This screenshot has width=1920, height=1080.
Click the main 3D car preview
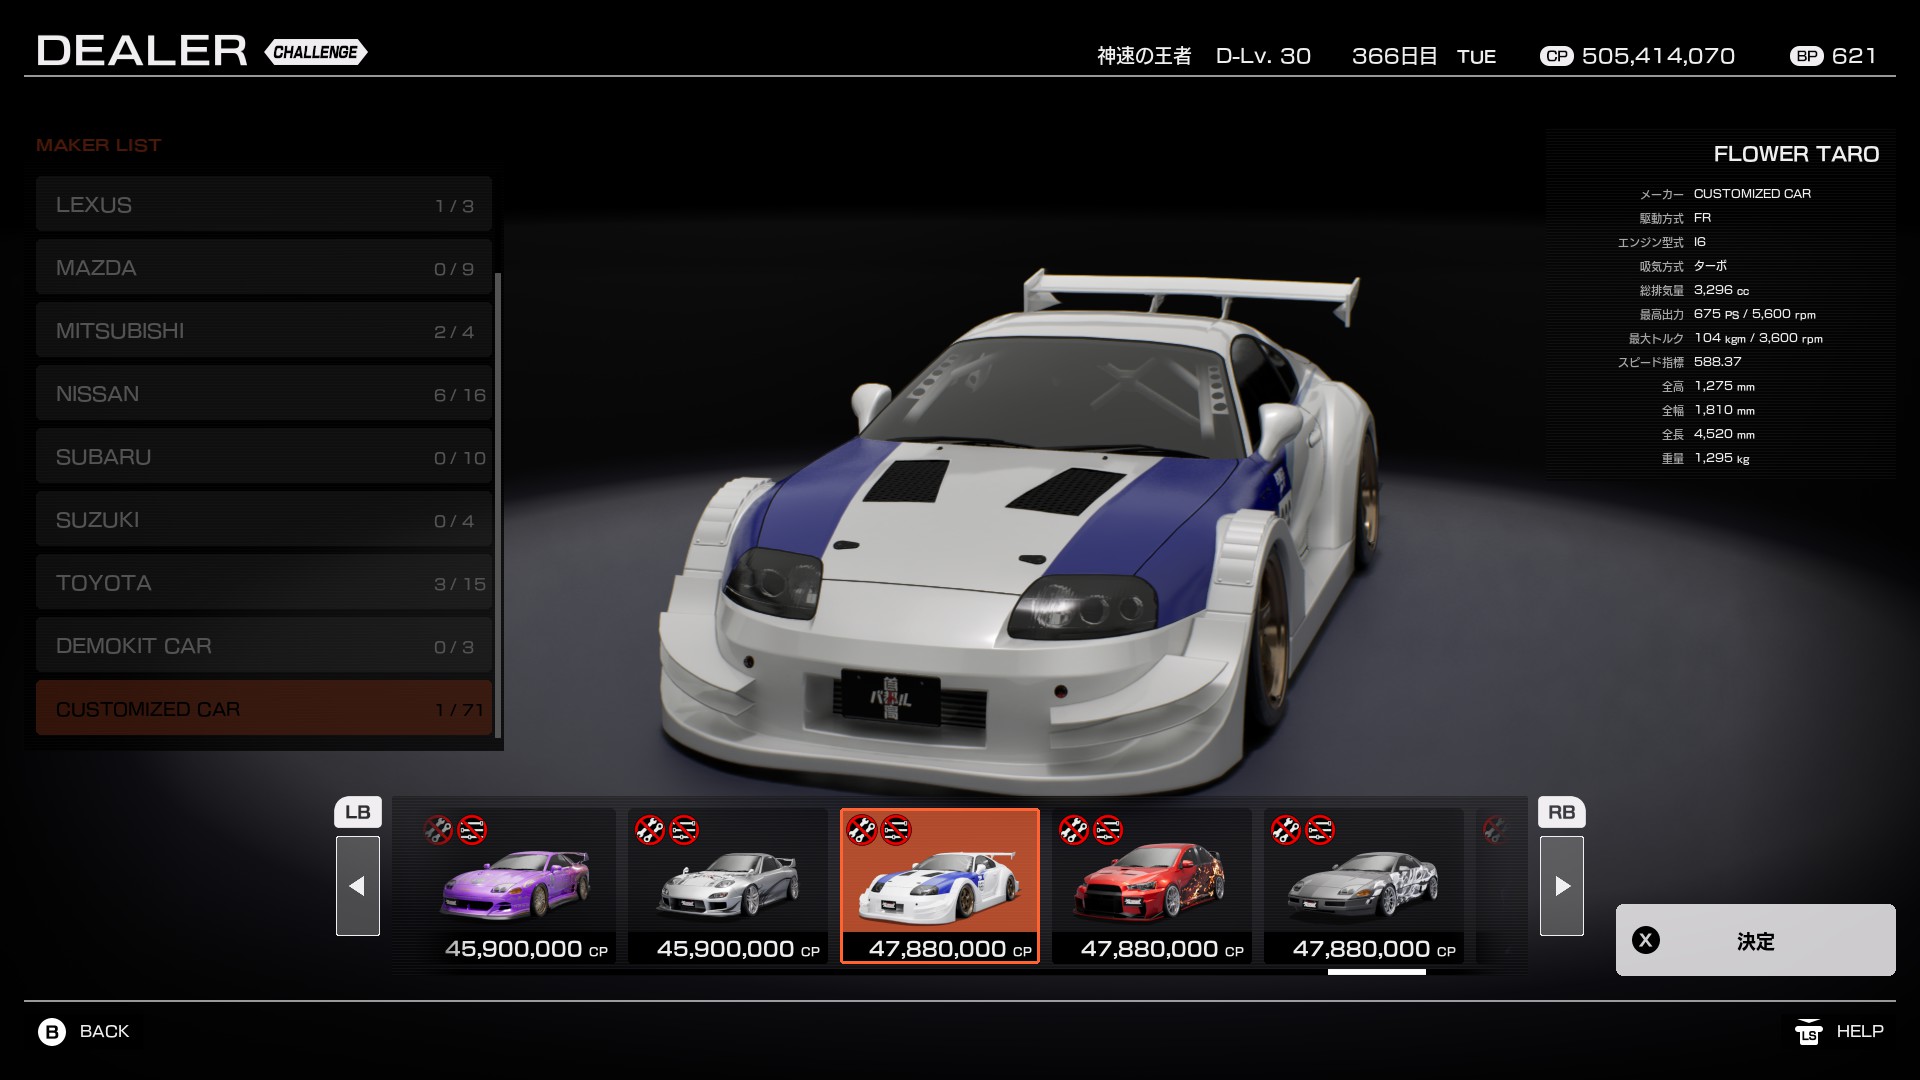coord(1020,530)
